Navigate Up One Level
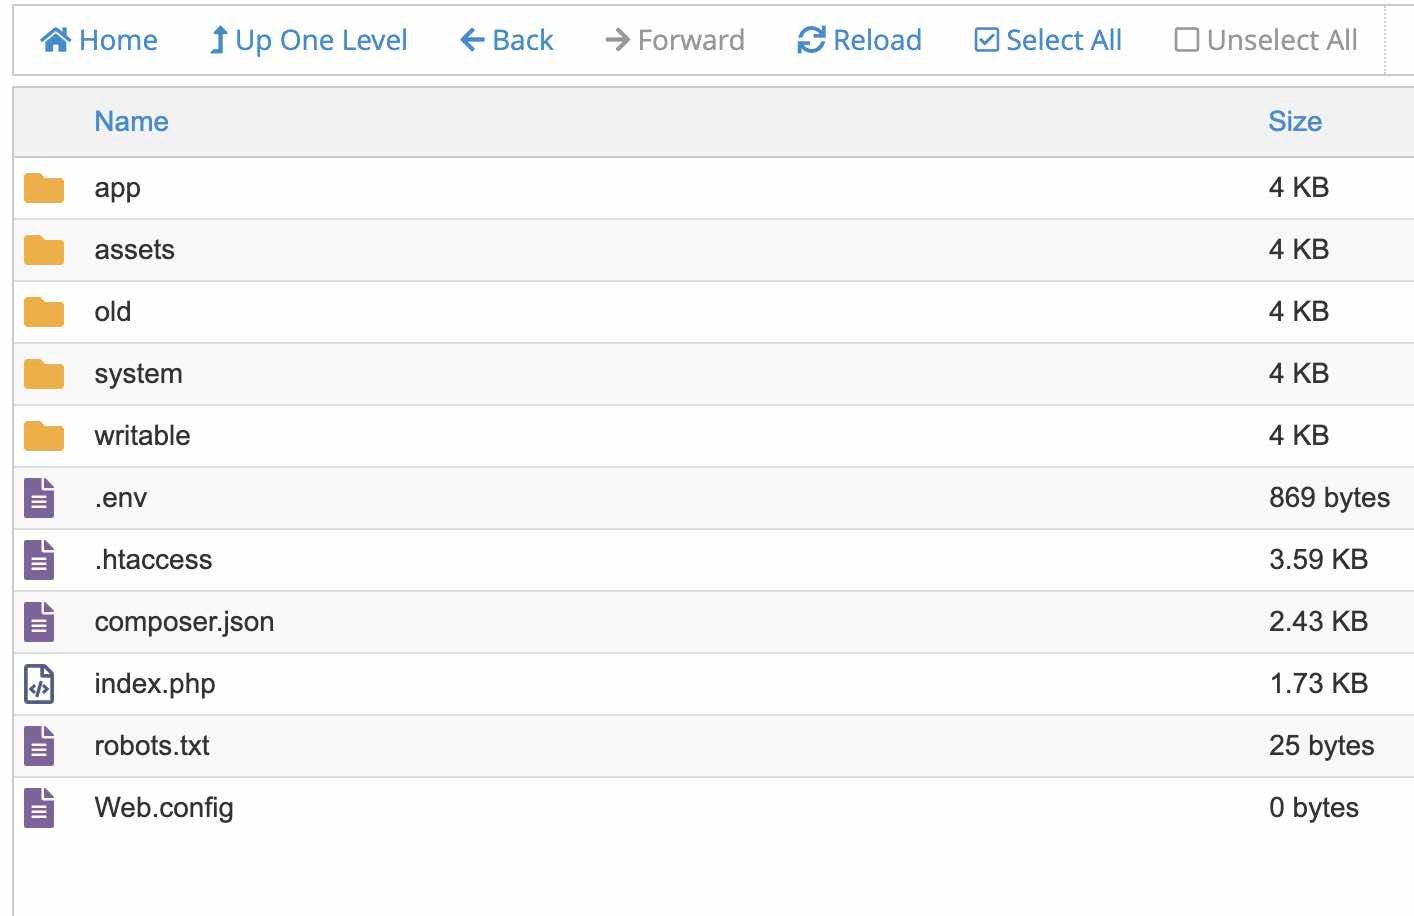Viewport: 1414px width, 916px height. tap(308, 40)
